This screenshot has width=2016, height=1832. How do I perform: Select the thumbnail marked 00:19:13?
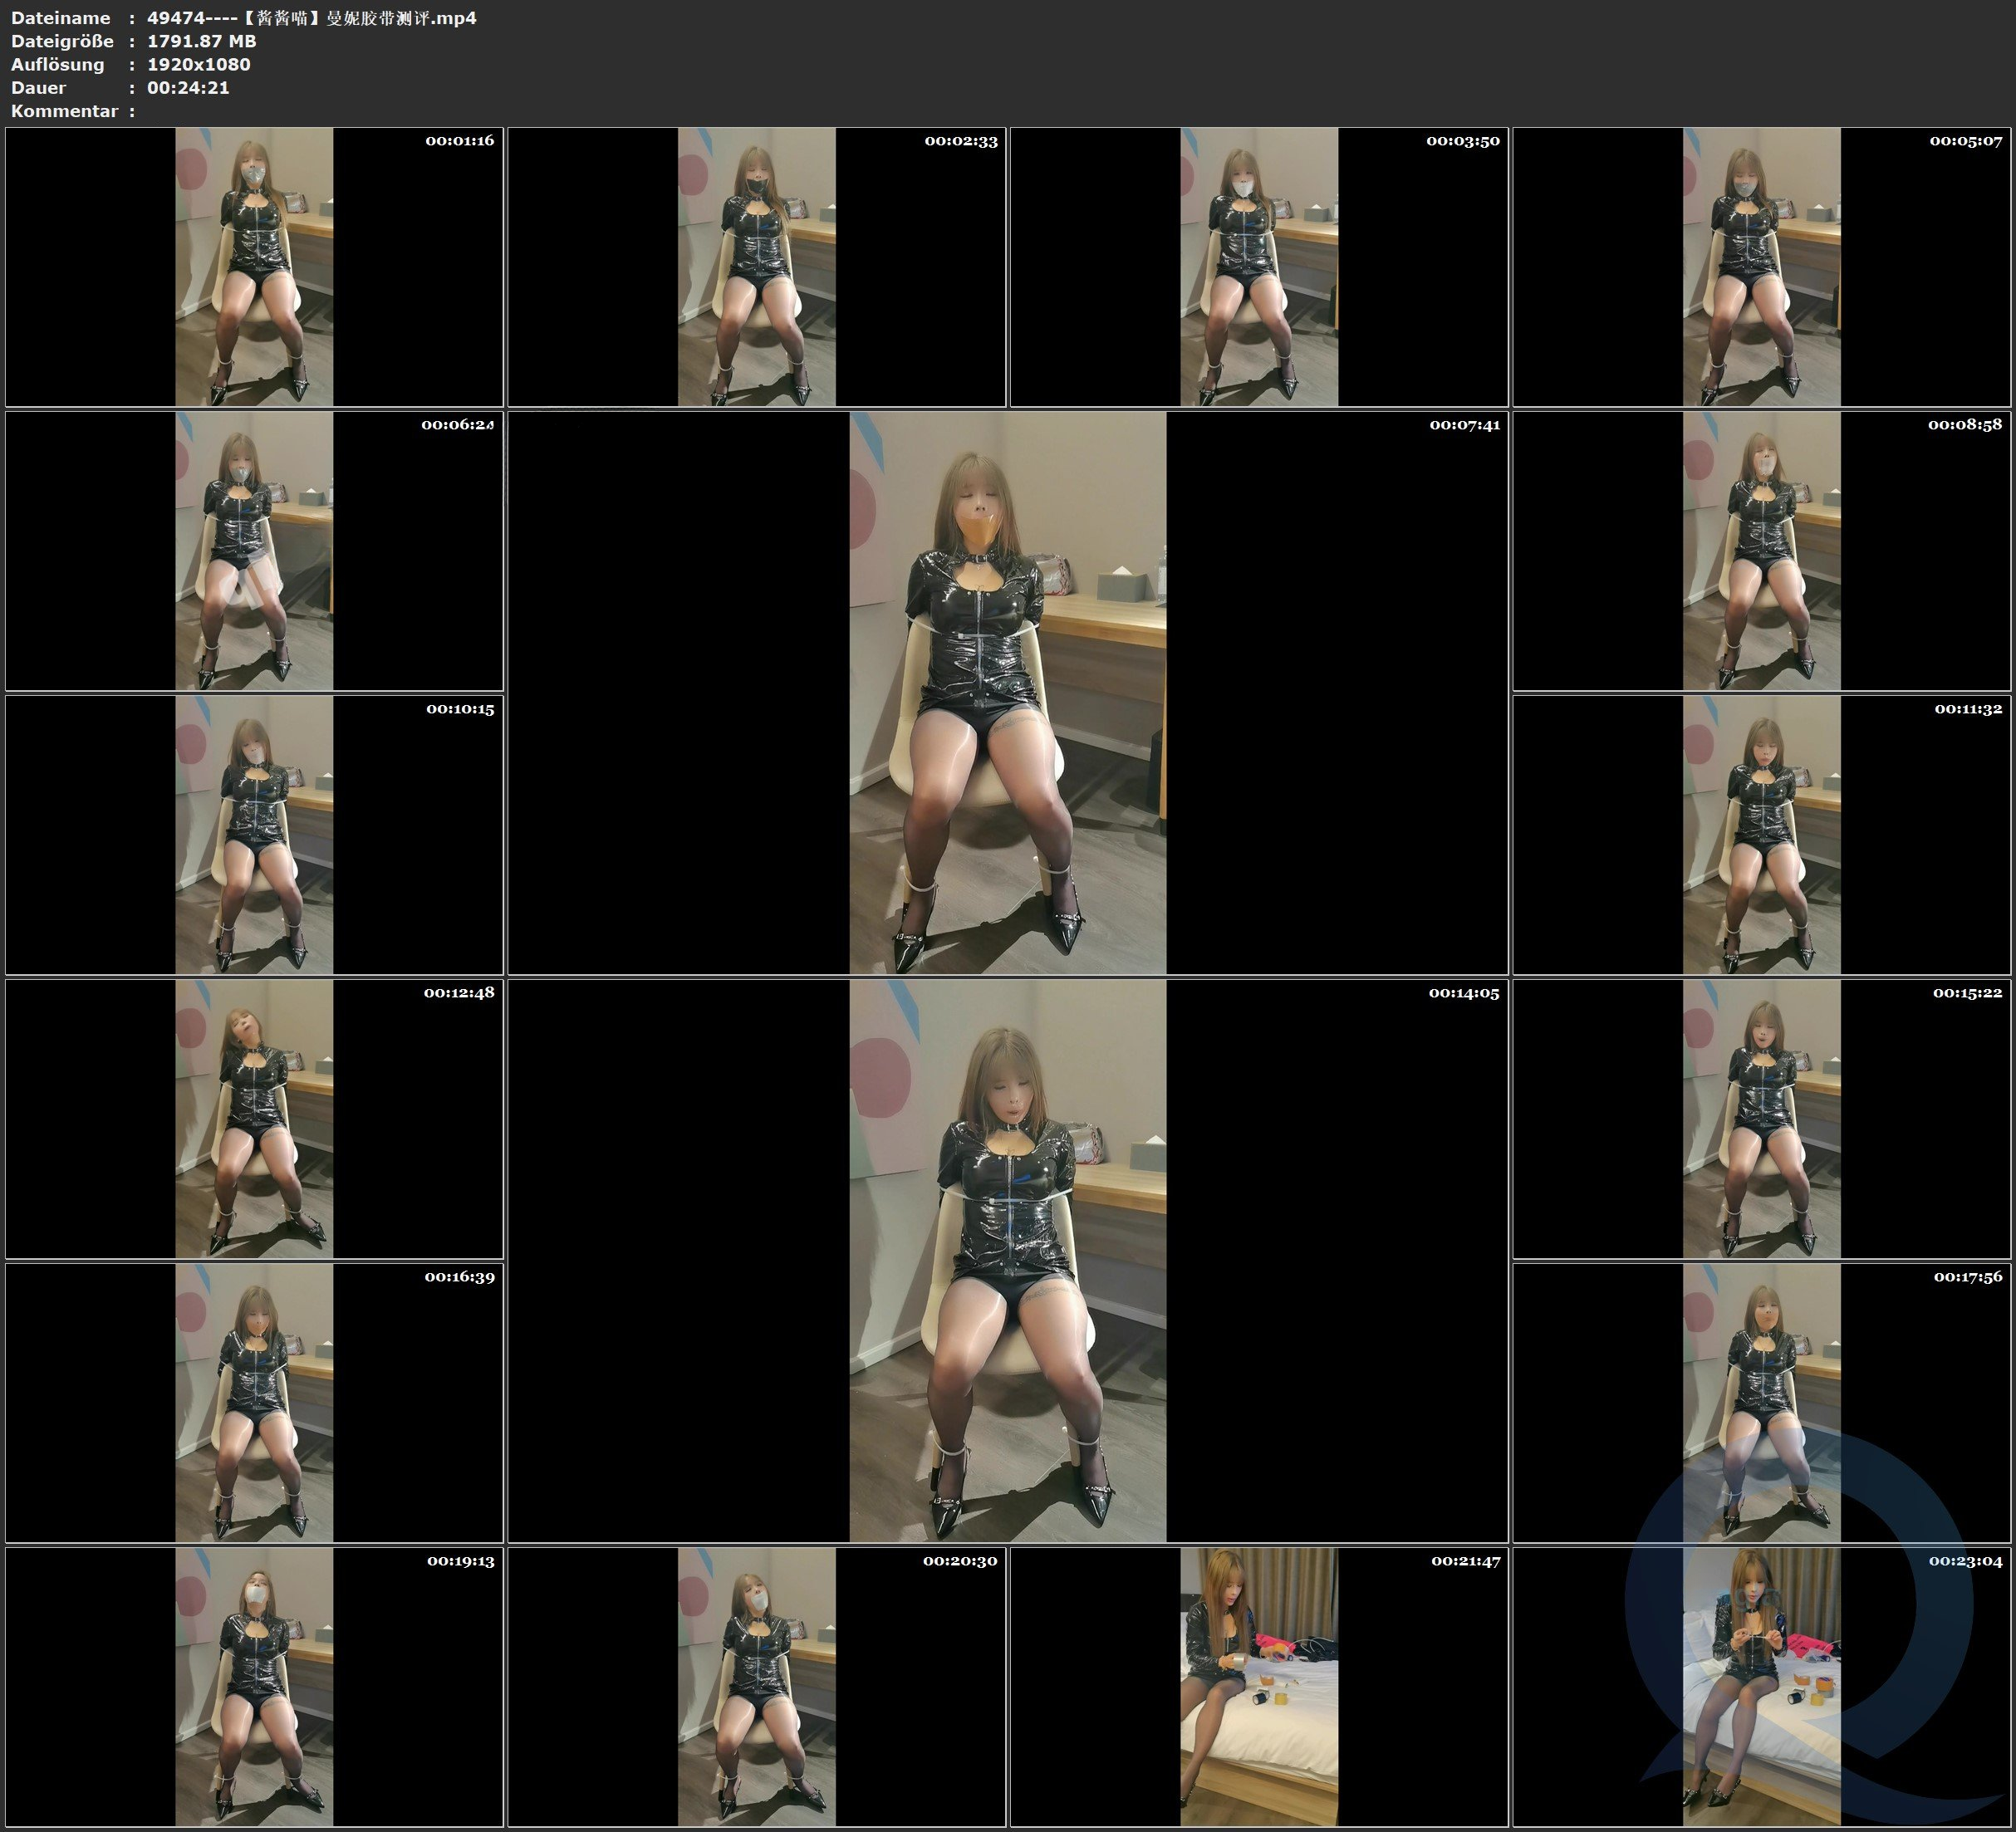pyautogui.click(x=254, y=1686)
